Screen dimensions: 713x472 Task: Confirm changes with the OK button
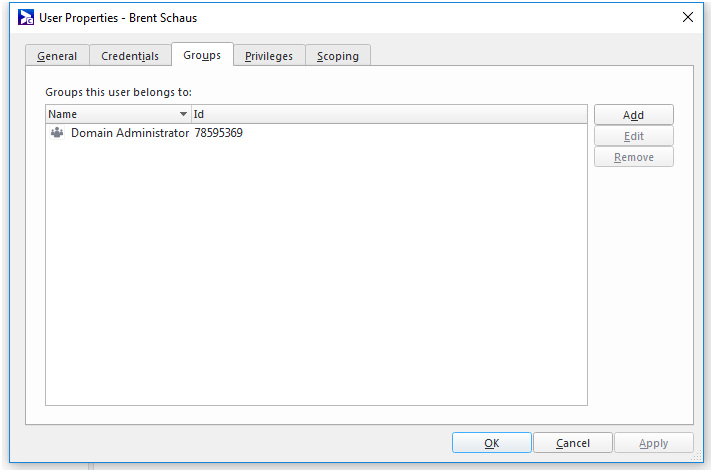click(491, 443)
